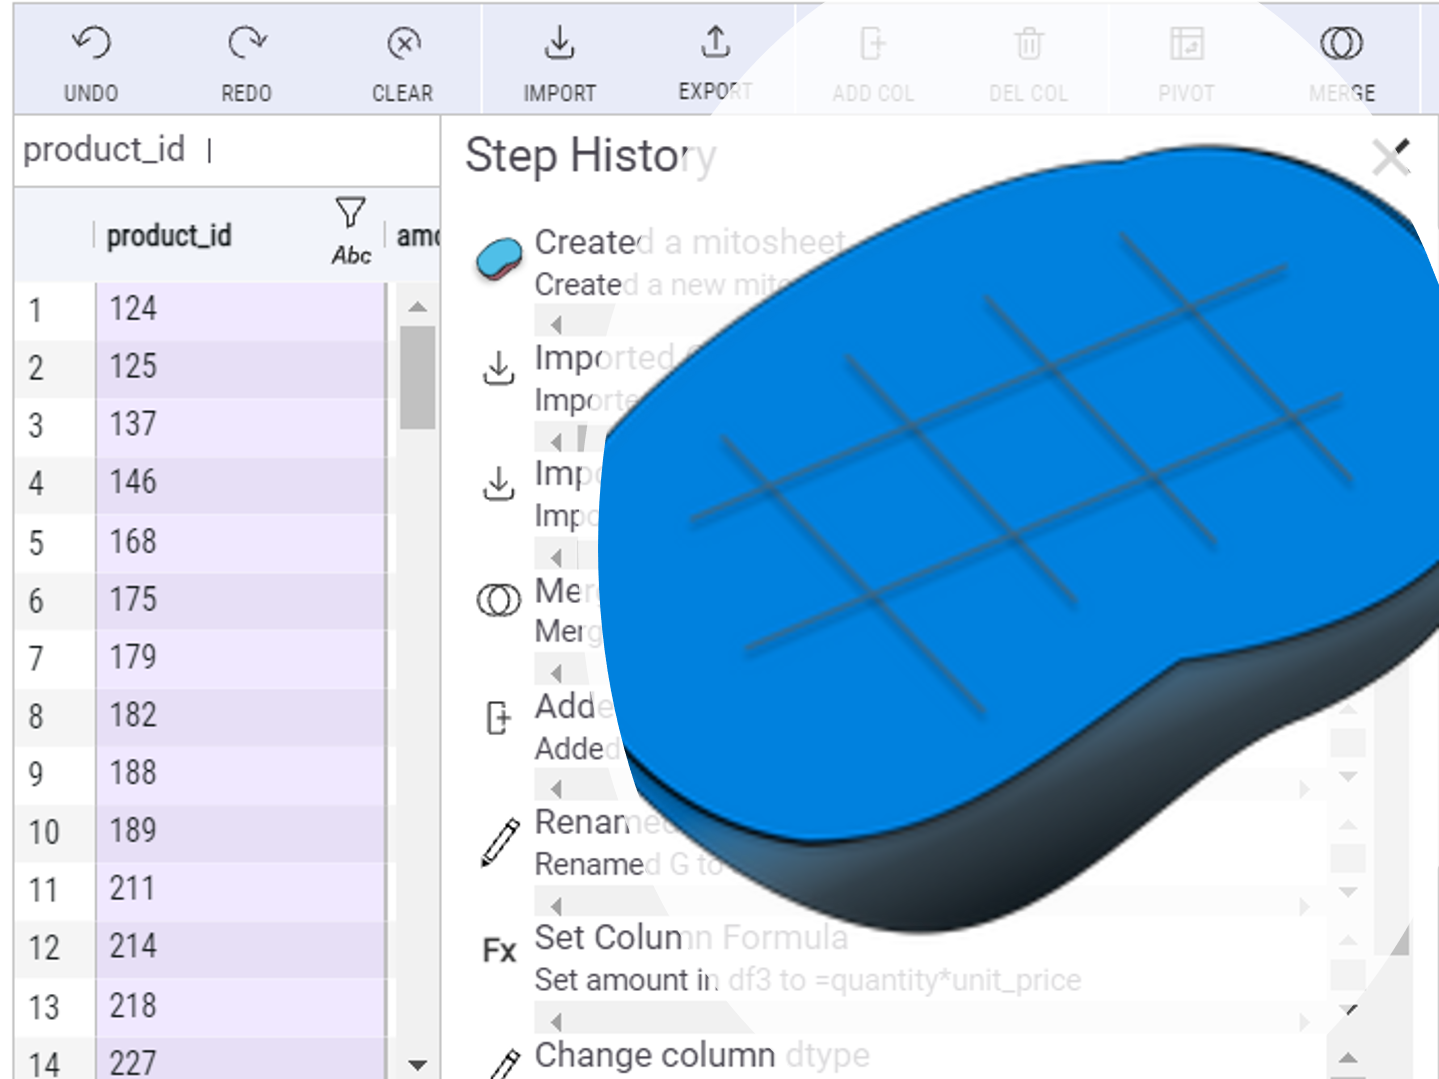
Task: Open the product_id column filter icon
Action: point(350,212)
